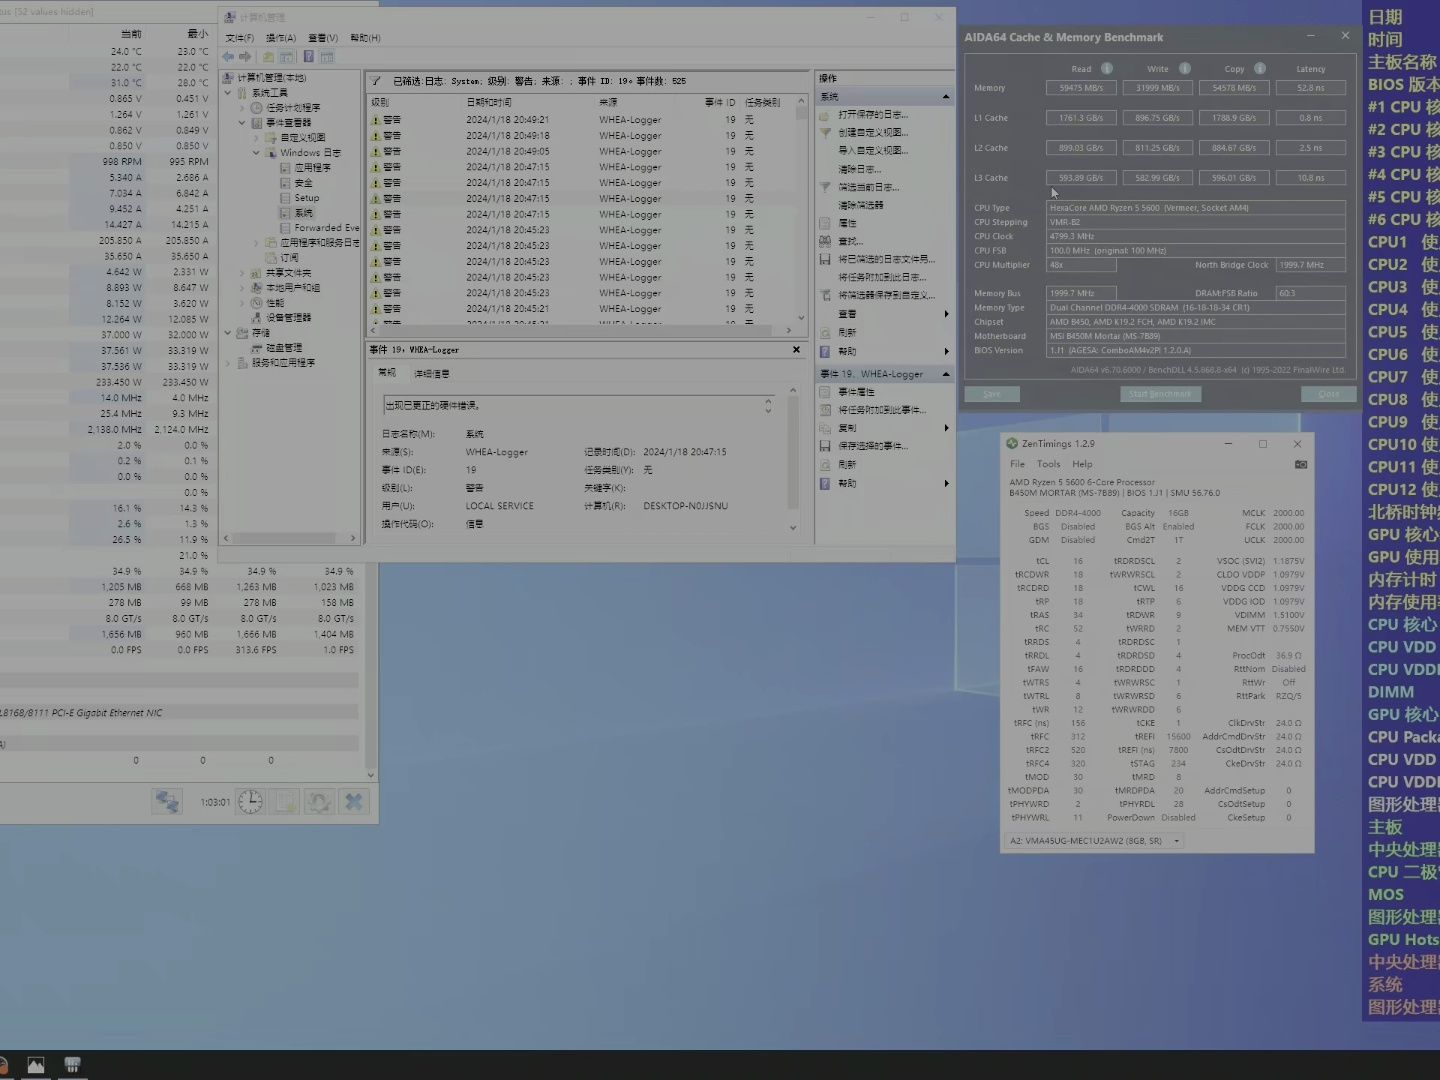This screenshot has width=1440, height=1080.
Task: Click the 将已筛选的日志文件另存为 save icon
Action: tap(825, 259)
